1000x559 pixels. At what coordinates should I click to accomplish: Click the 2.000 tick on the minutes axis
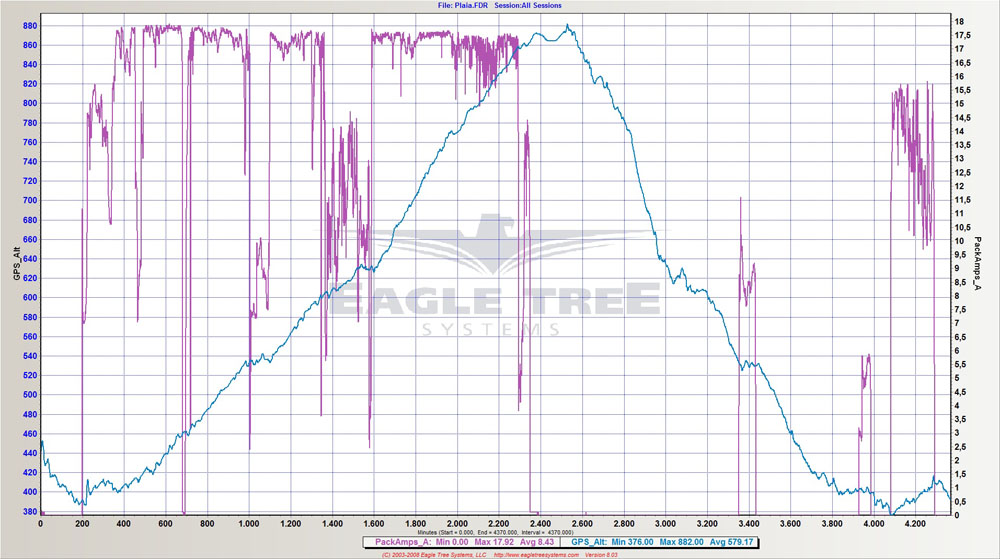coord(457,523)
